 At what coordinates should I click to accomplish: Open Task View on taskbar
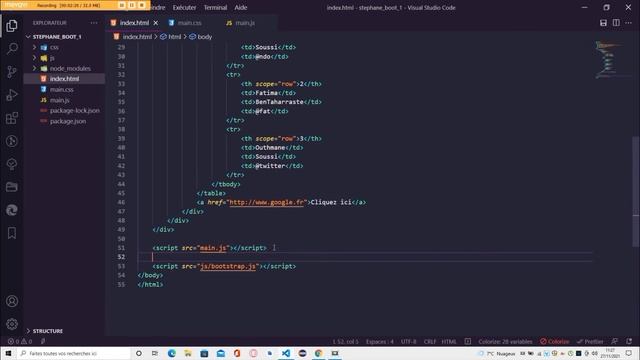[x=155, y=353]
